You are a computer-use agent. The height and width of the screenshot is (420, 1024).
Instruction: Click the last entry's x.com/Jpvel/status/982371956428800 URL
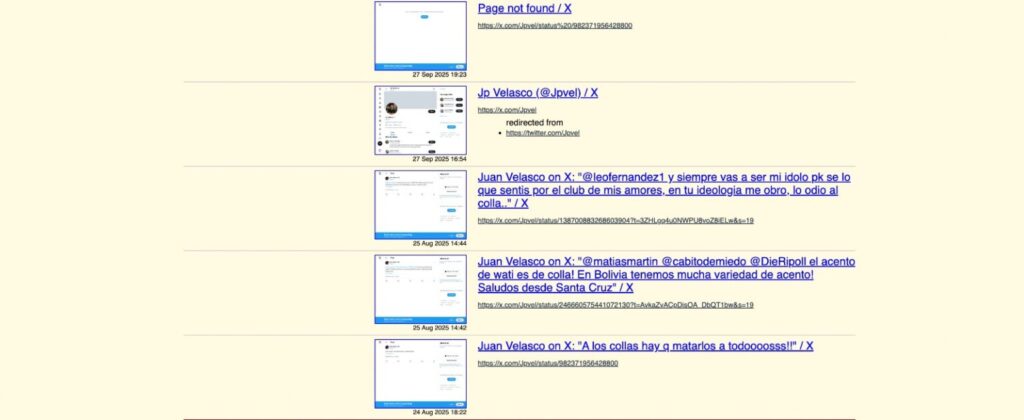tap(547, 363)
